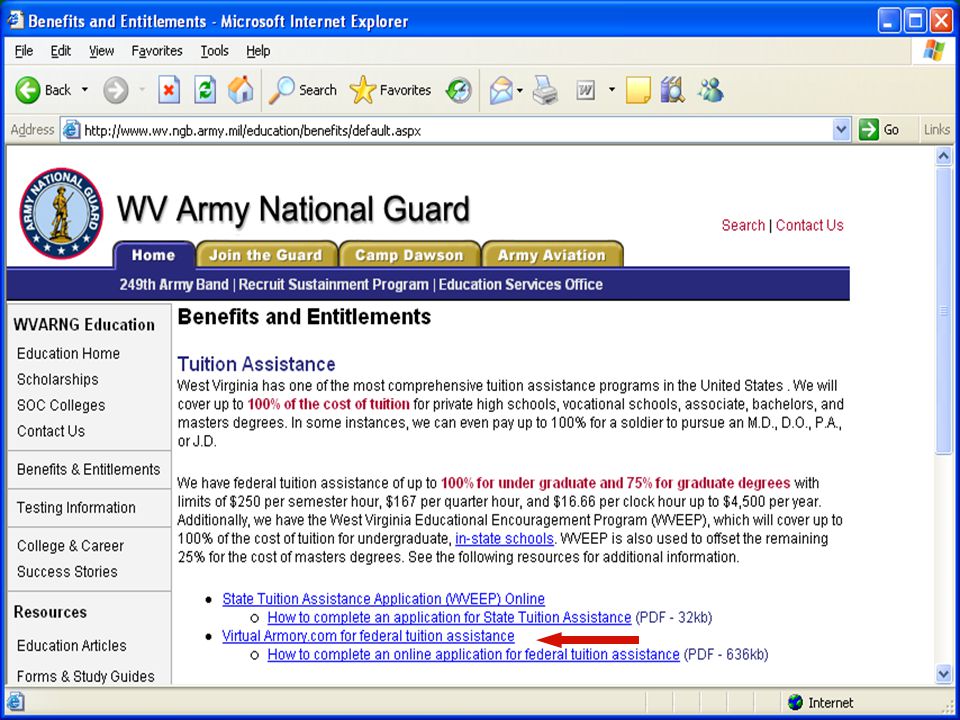Expand the Back button history dropdown
960x720 pixels.
click(84, 90)
